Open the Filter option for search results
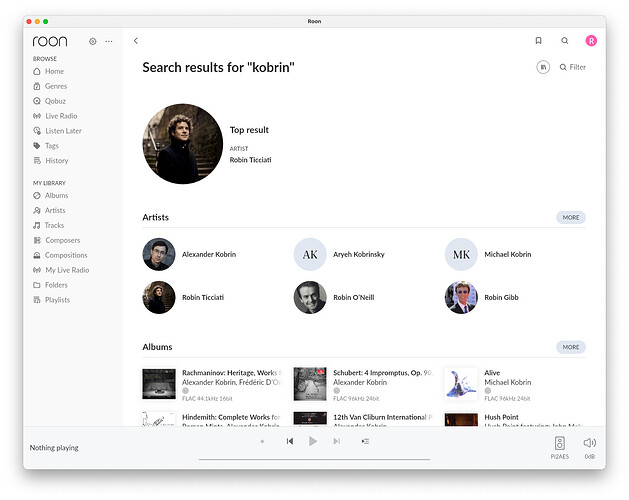 click(573, 67)
